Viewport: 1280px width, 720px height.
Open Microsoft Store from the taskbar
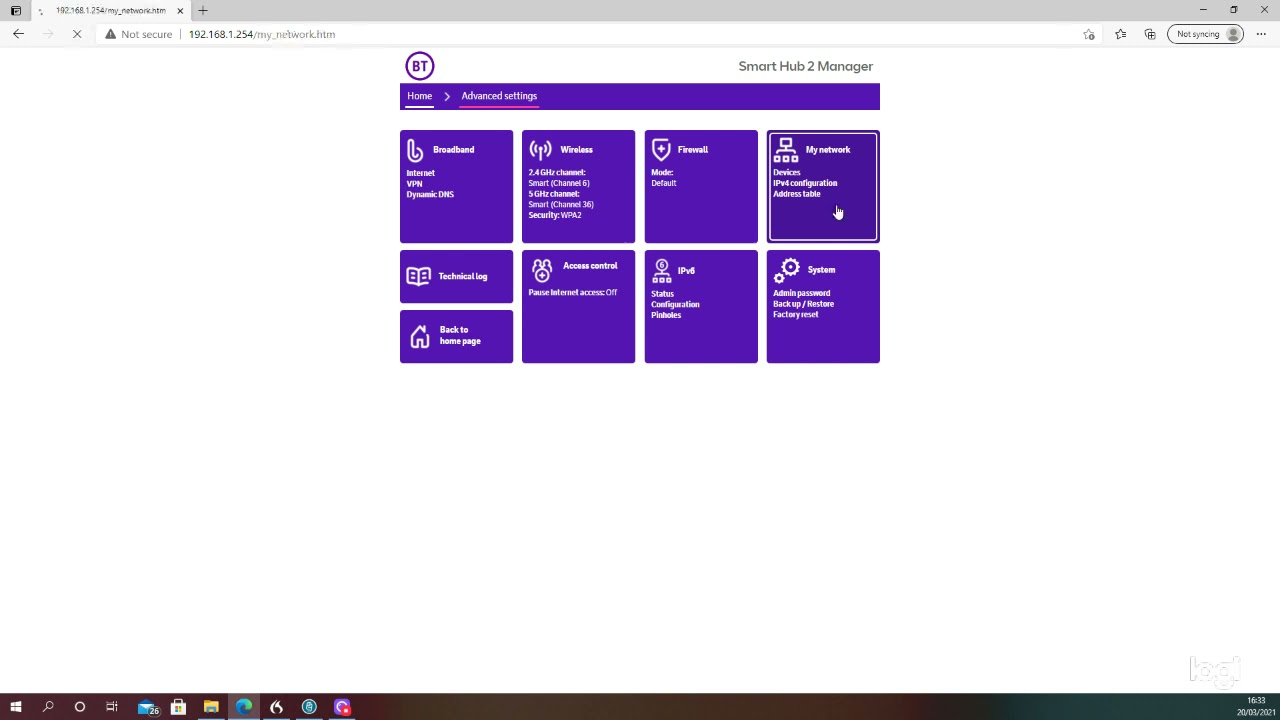[178, 707]
